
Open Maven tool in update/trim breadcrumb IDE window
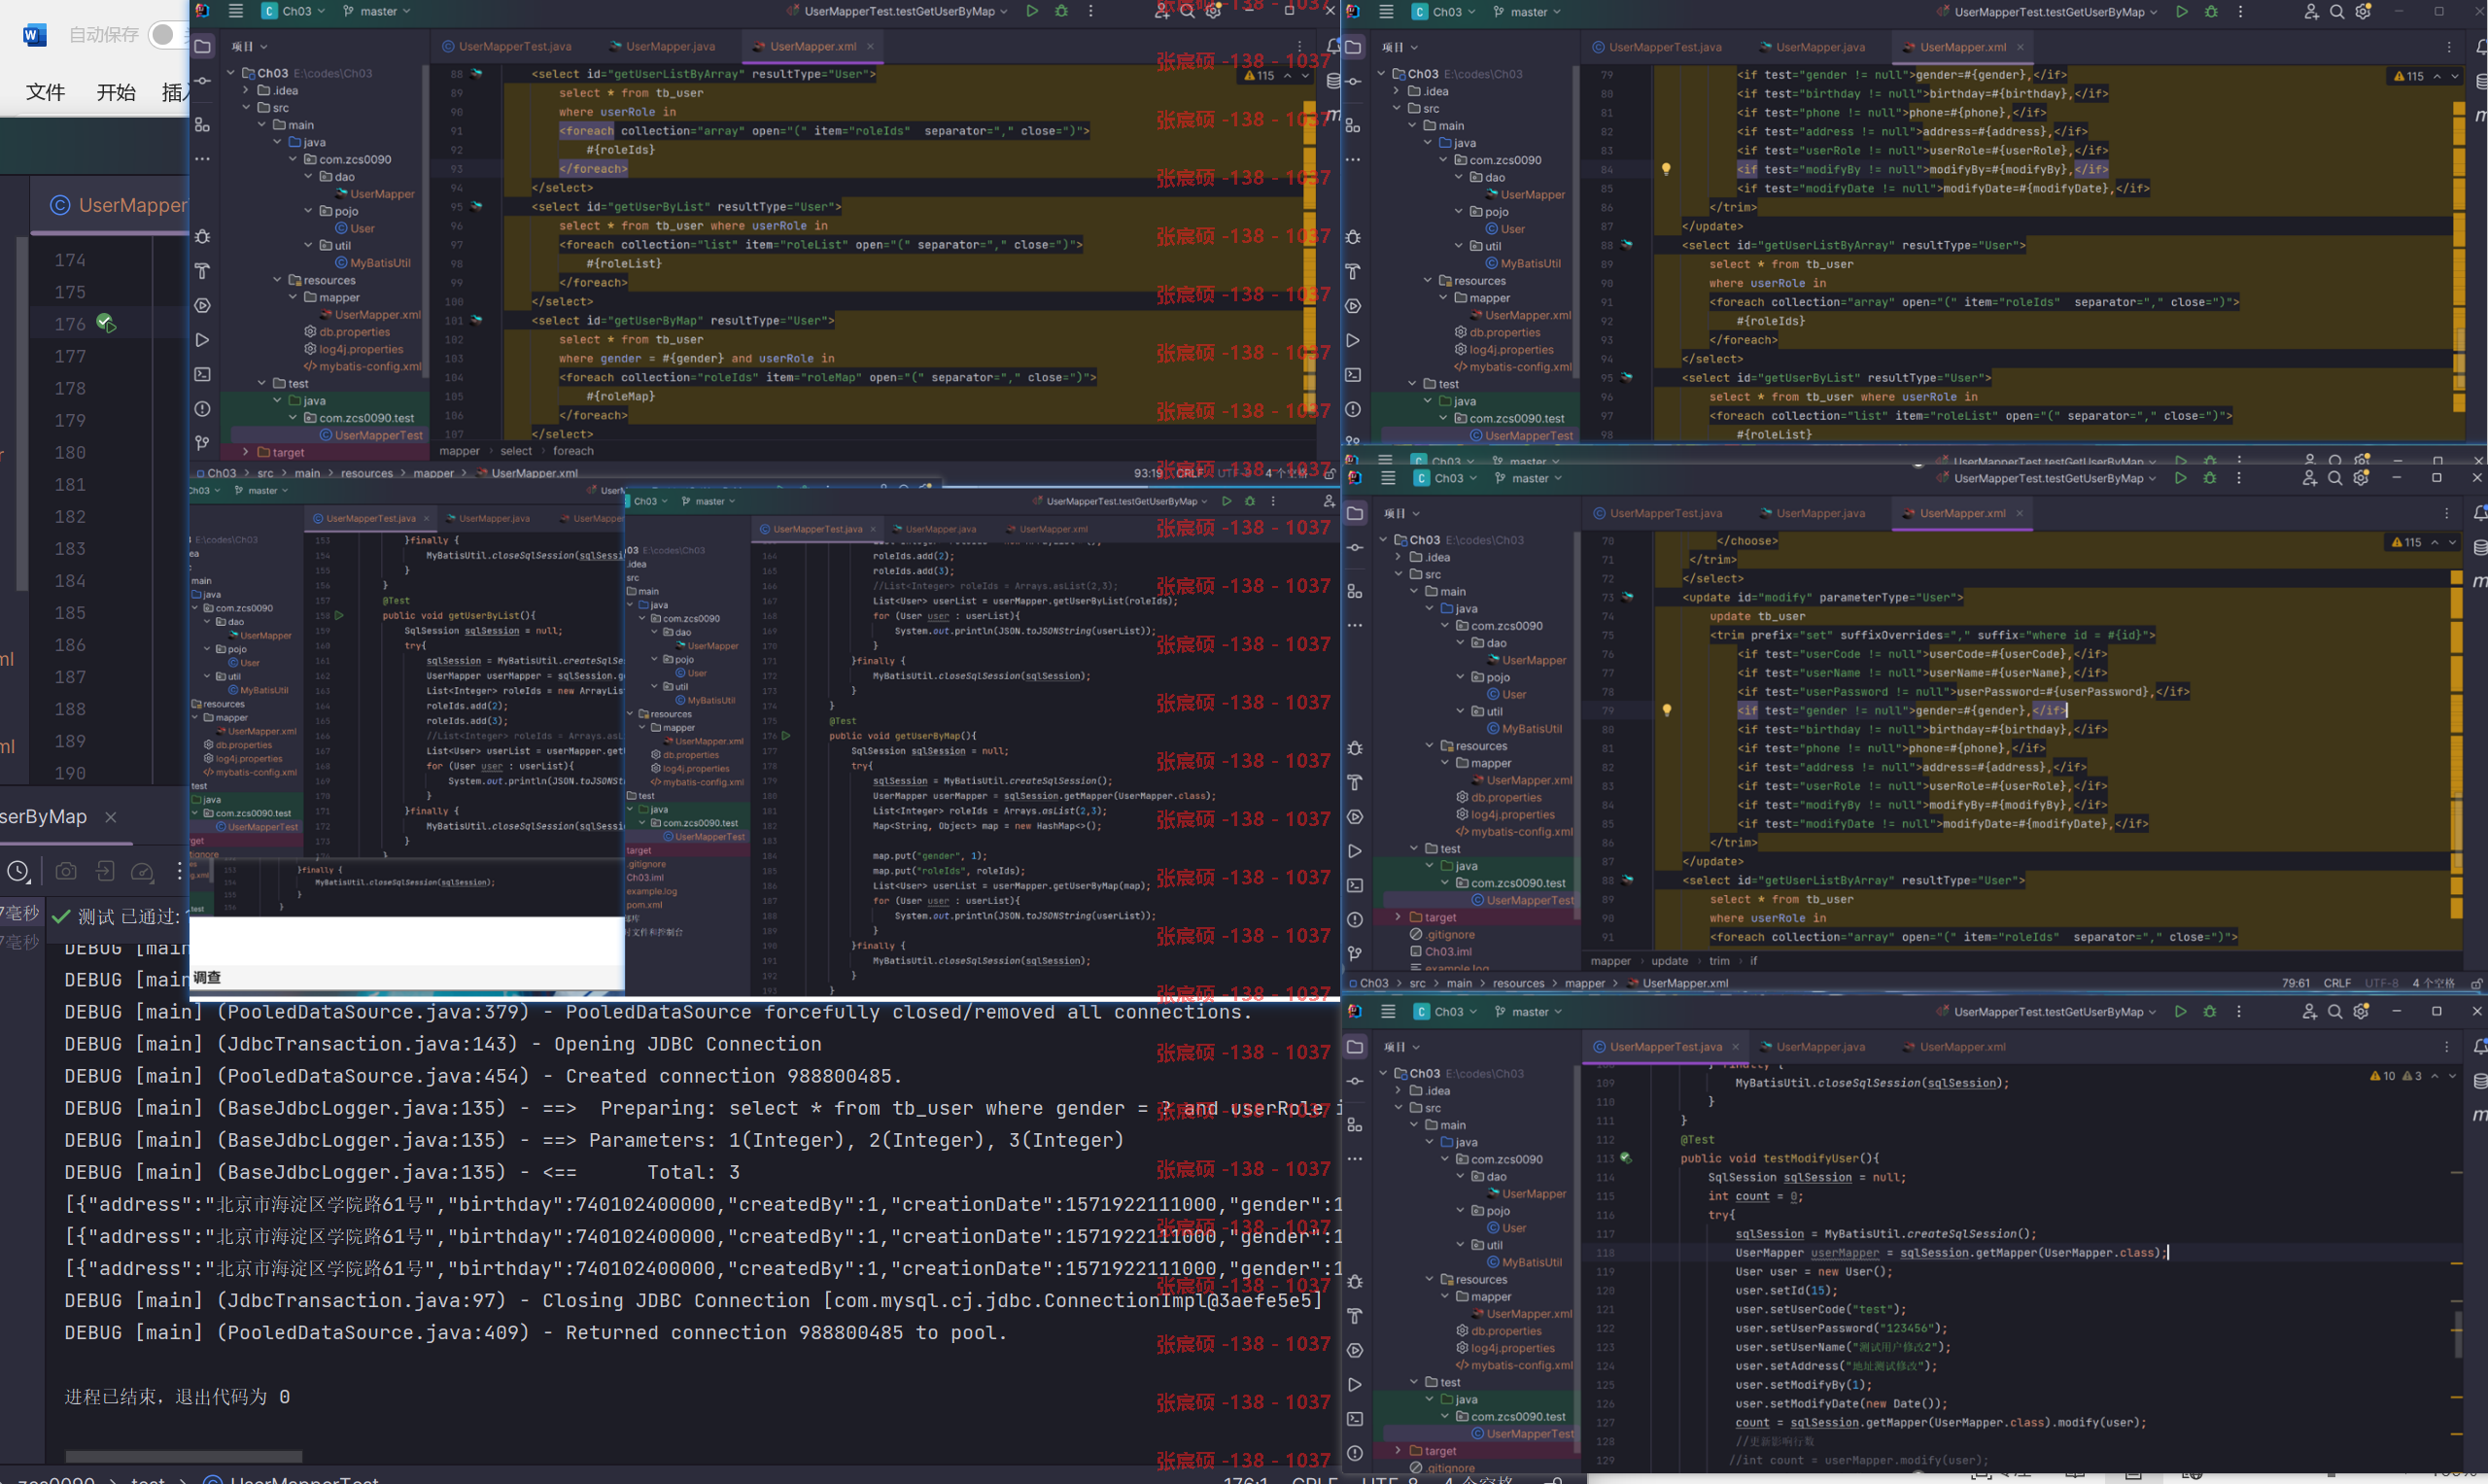2479,581
